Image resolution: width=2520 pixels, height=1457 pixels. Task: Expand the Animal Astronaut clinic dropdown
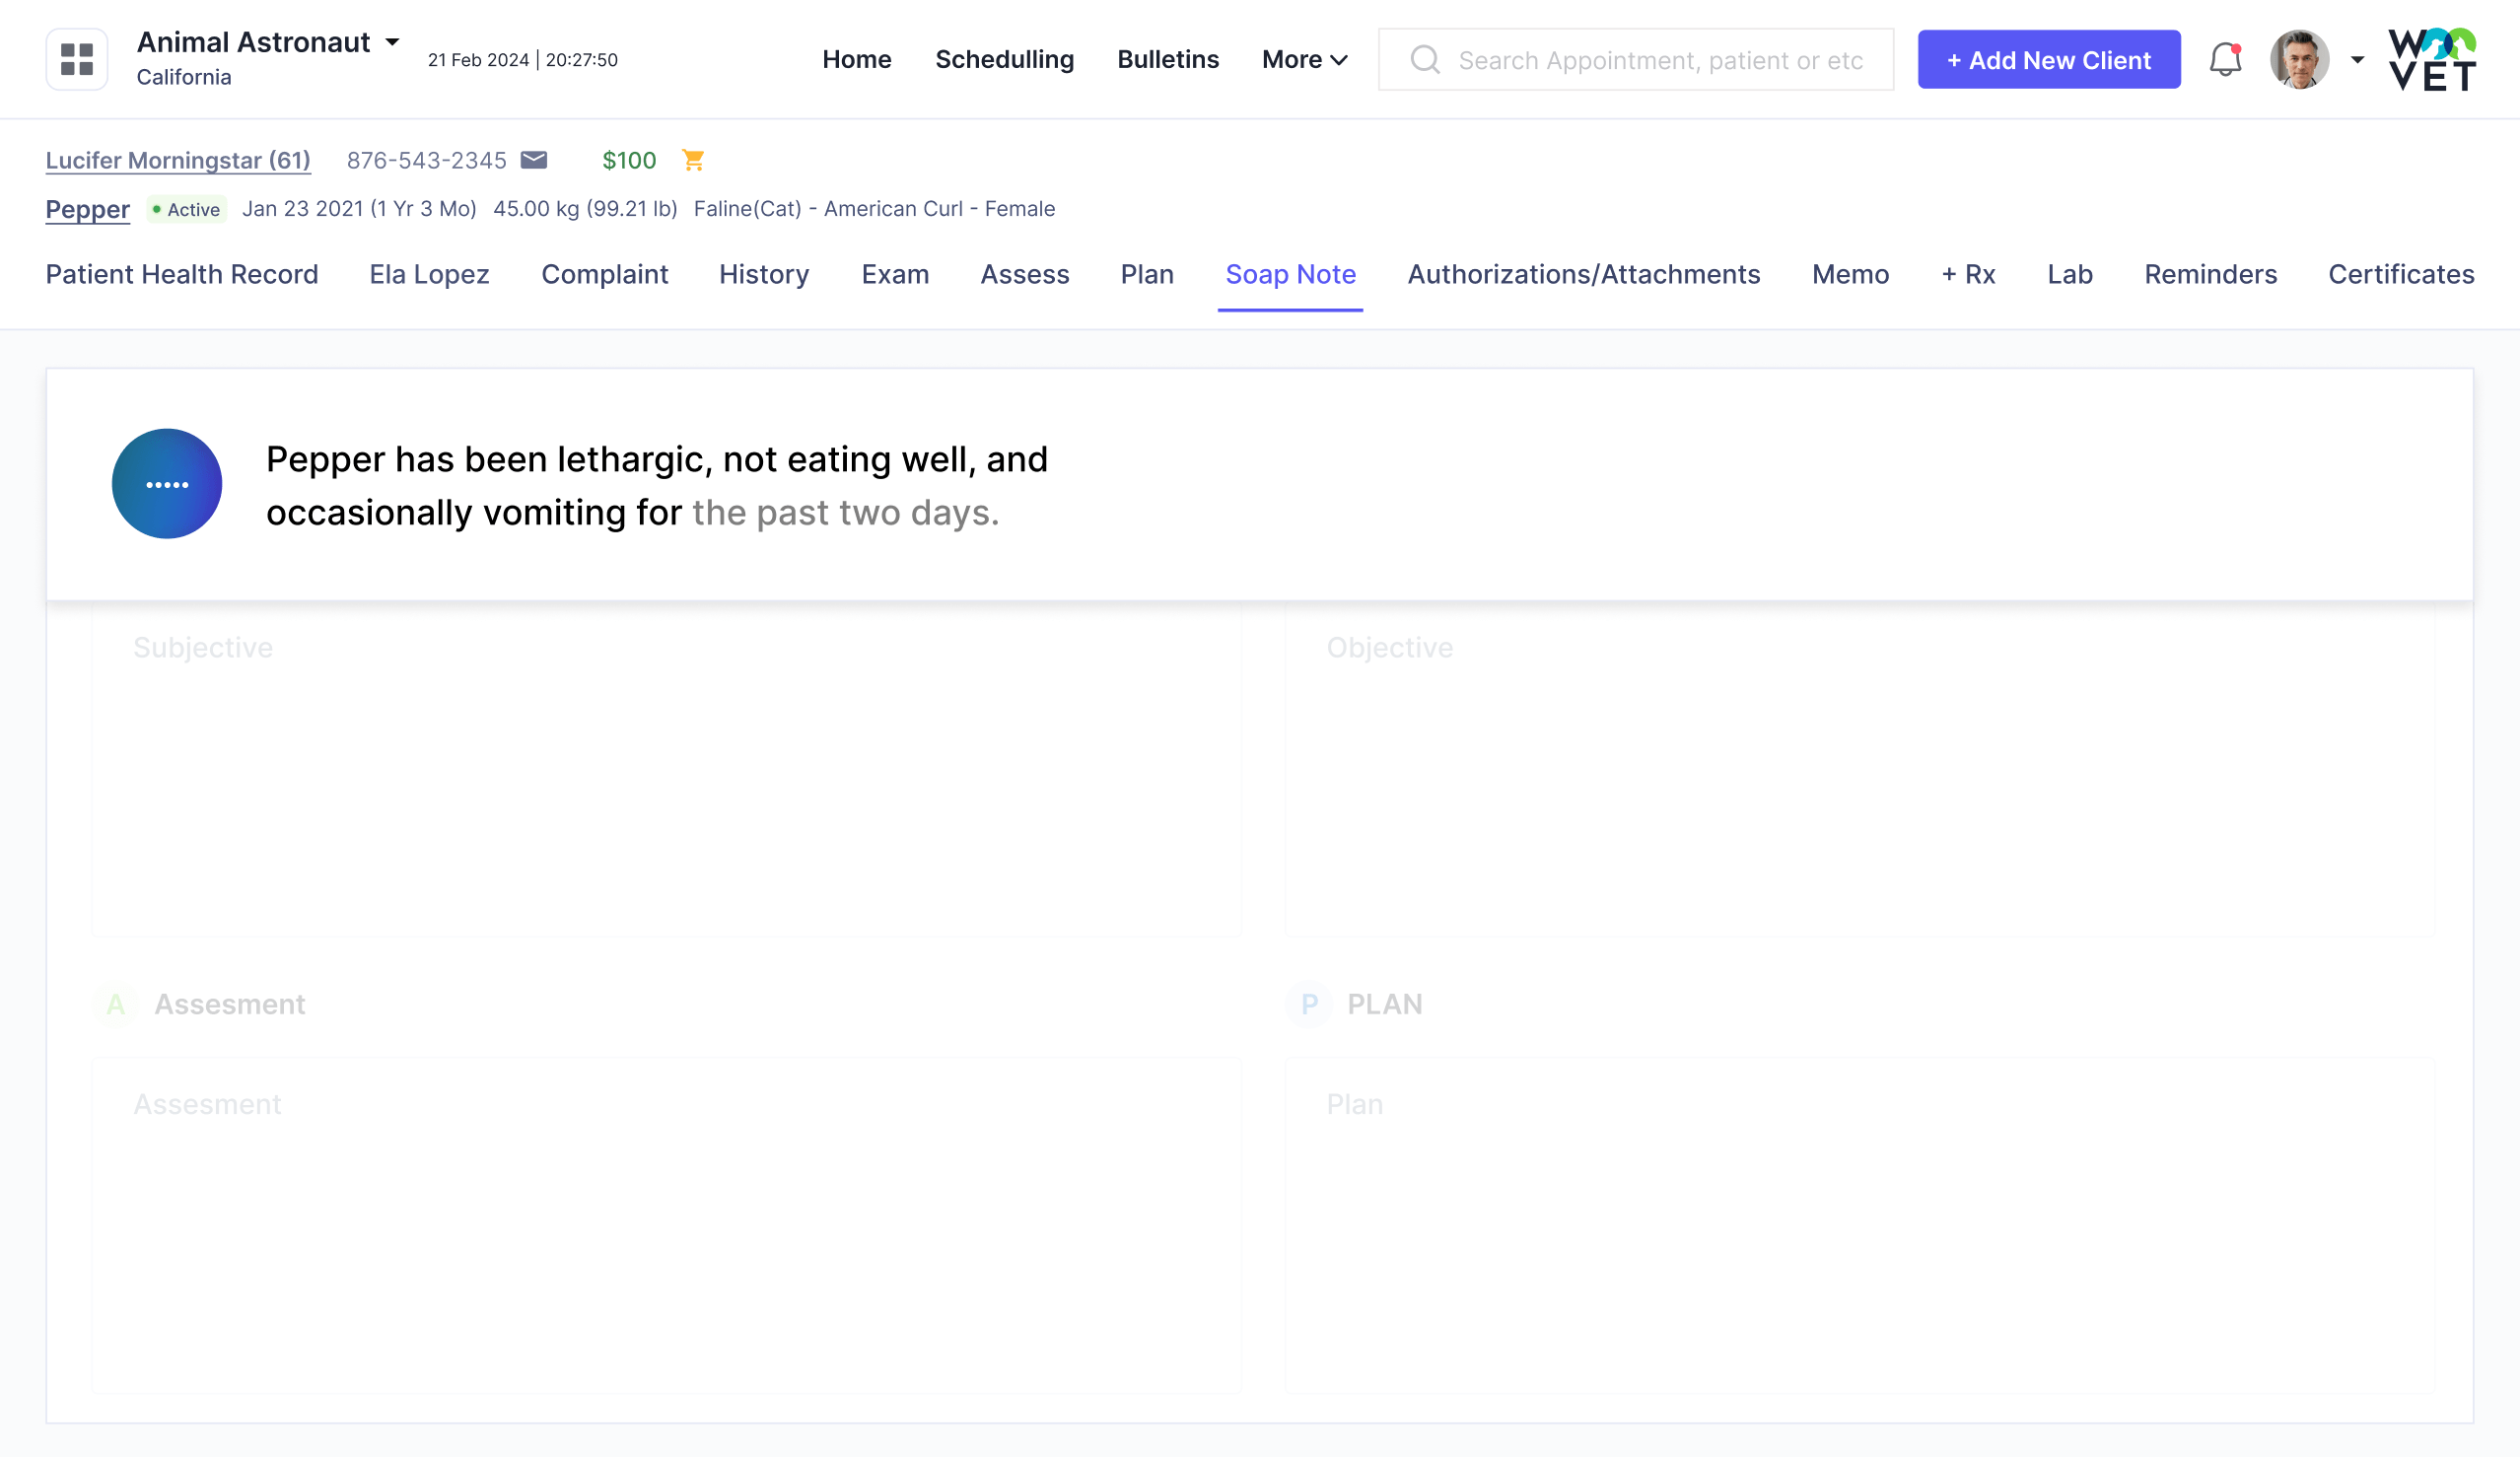[393, 43]
